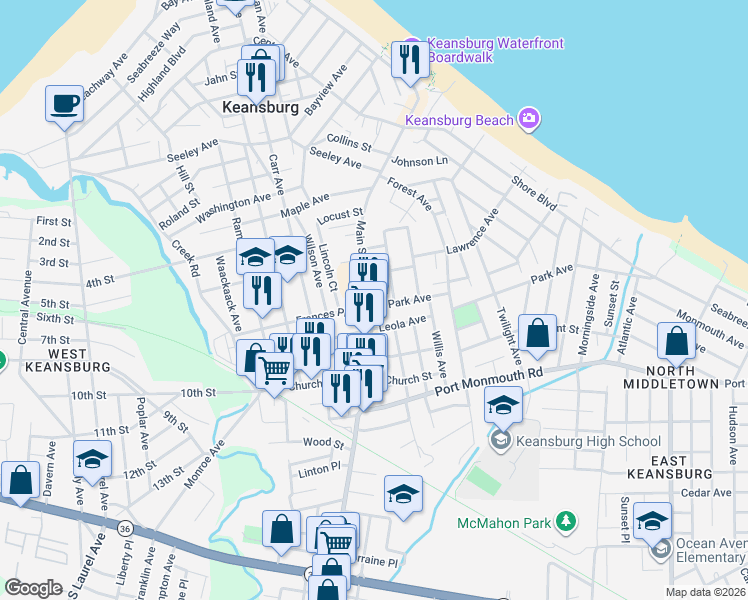This screenshot has width=748, height=600.
Task: Select the McMahon Park tree pin
Action: tap(566, 522)
